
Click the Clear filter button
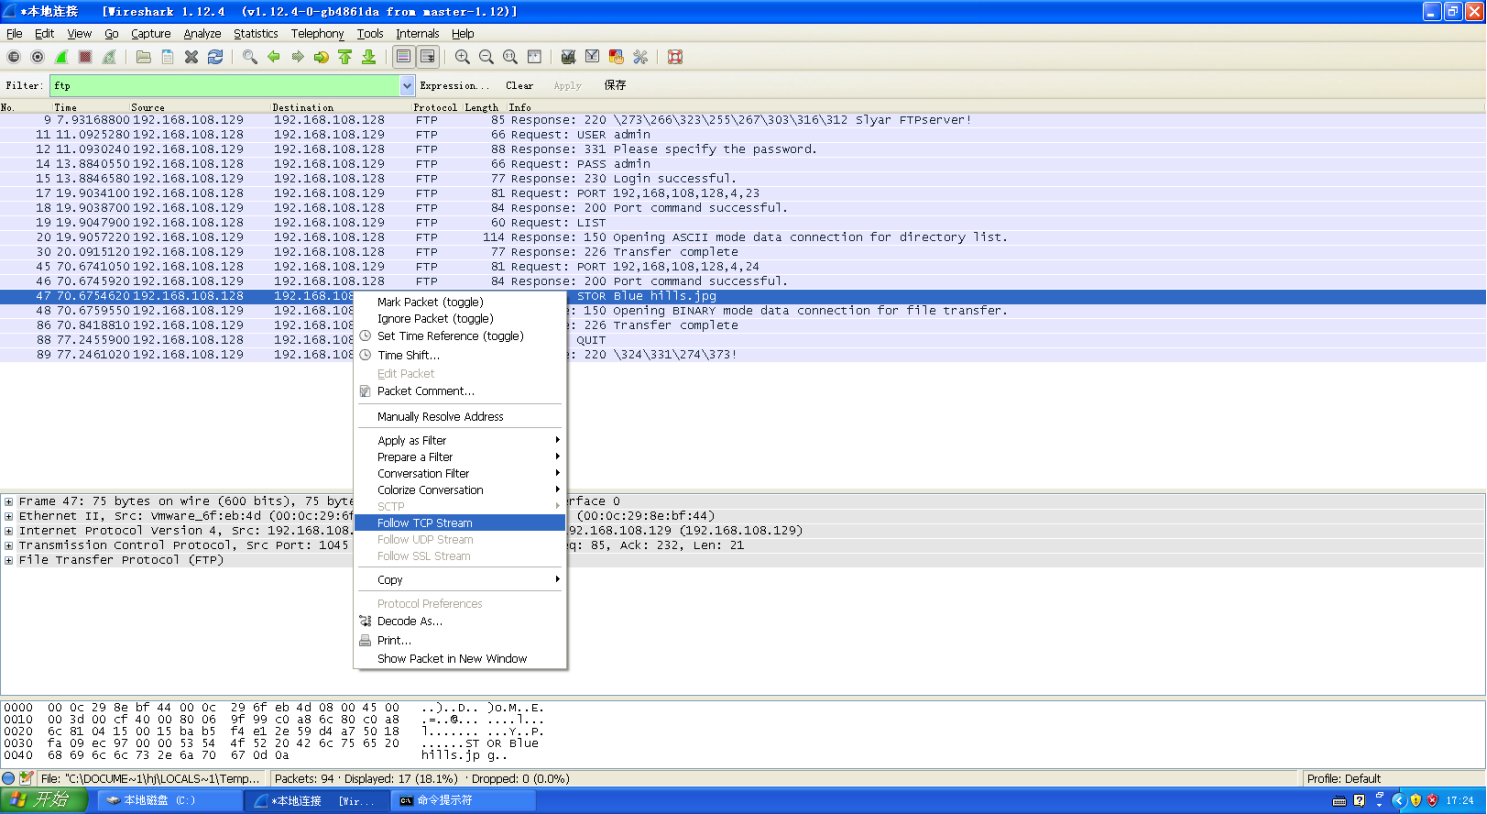tap(519, 86)
